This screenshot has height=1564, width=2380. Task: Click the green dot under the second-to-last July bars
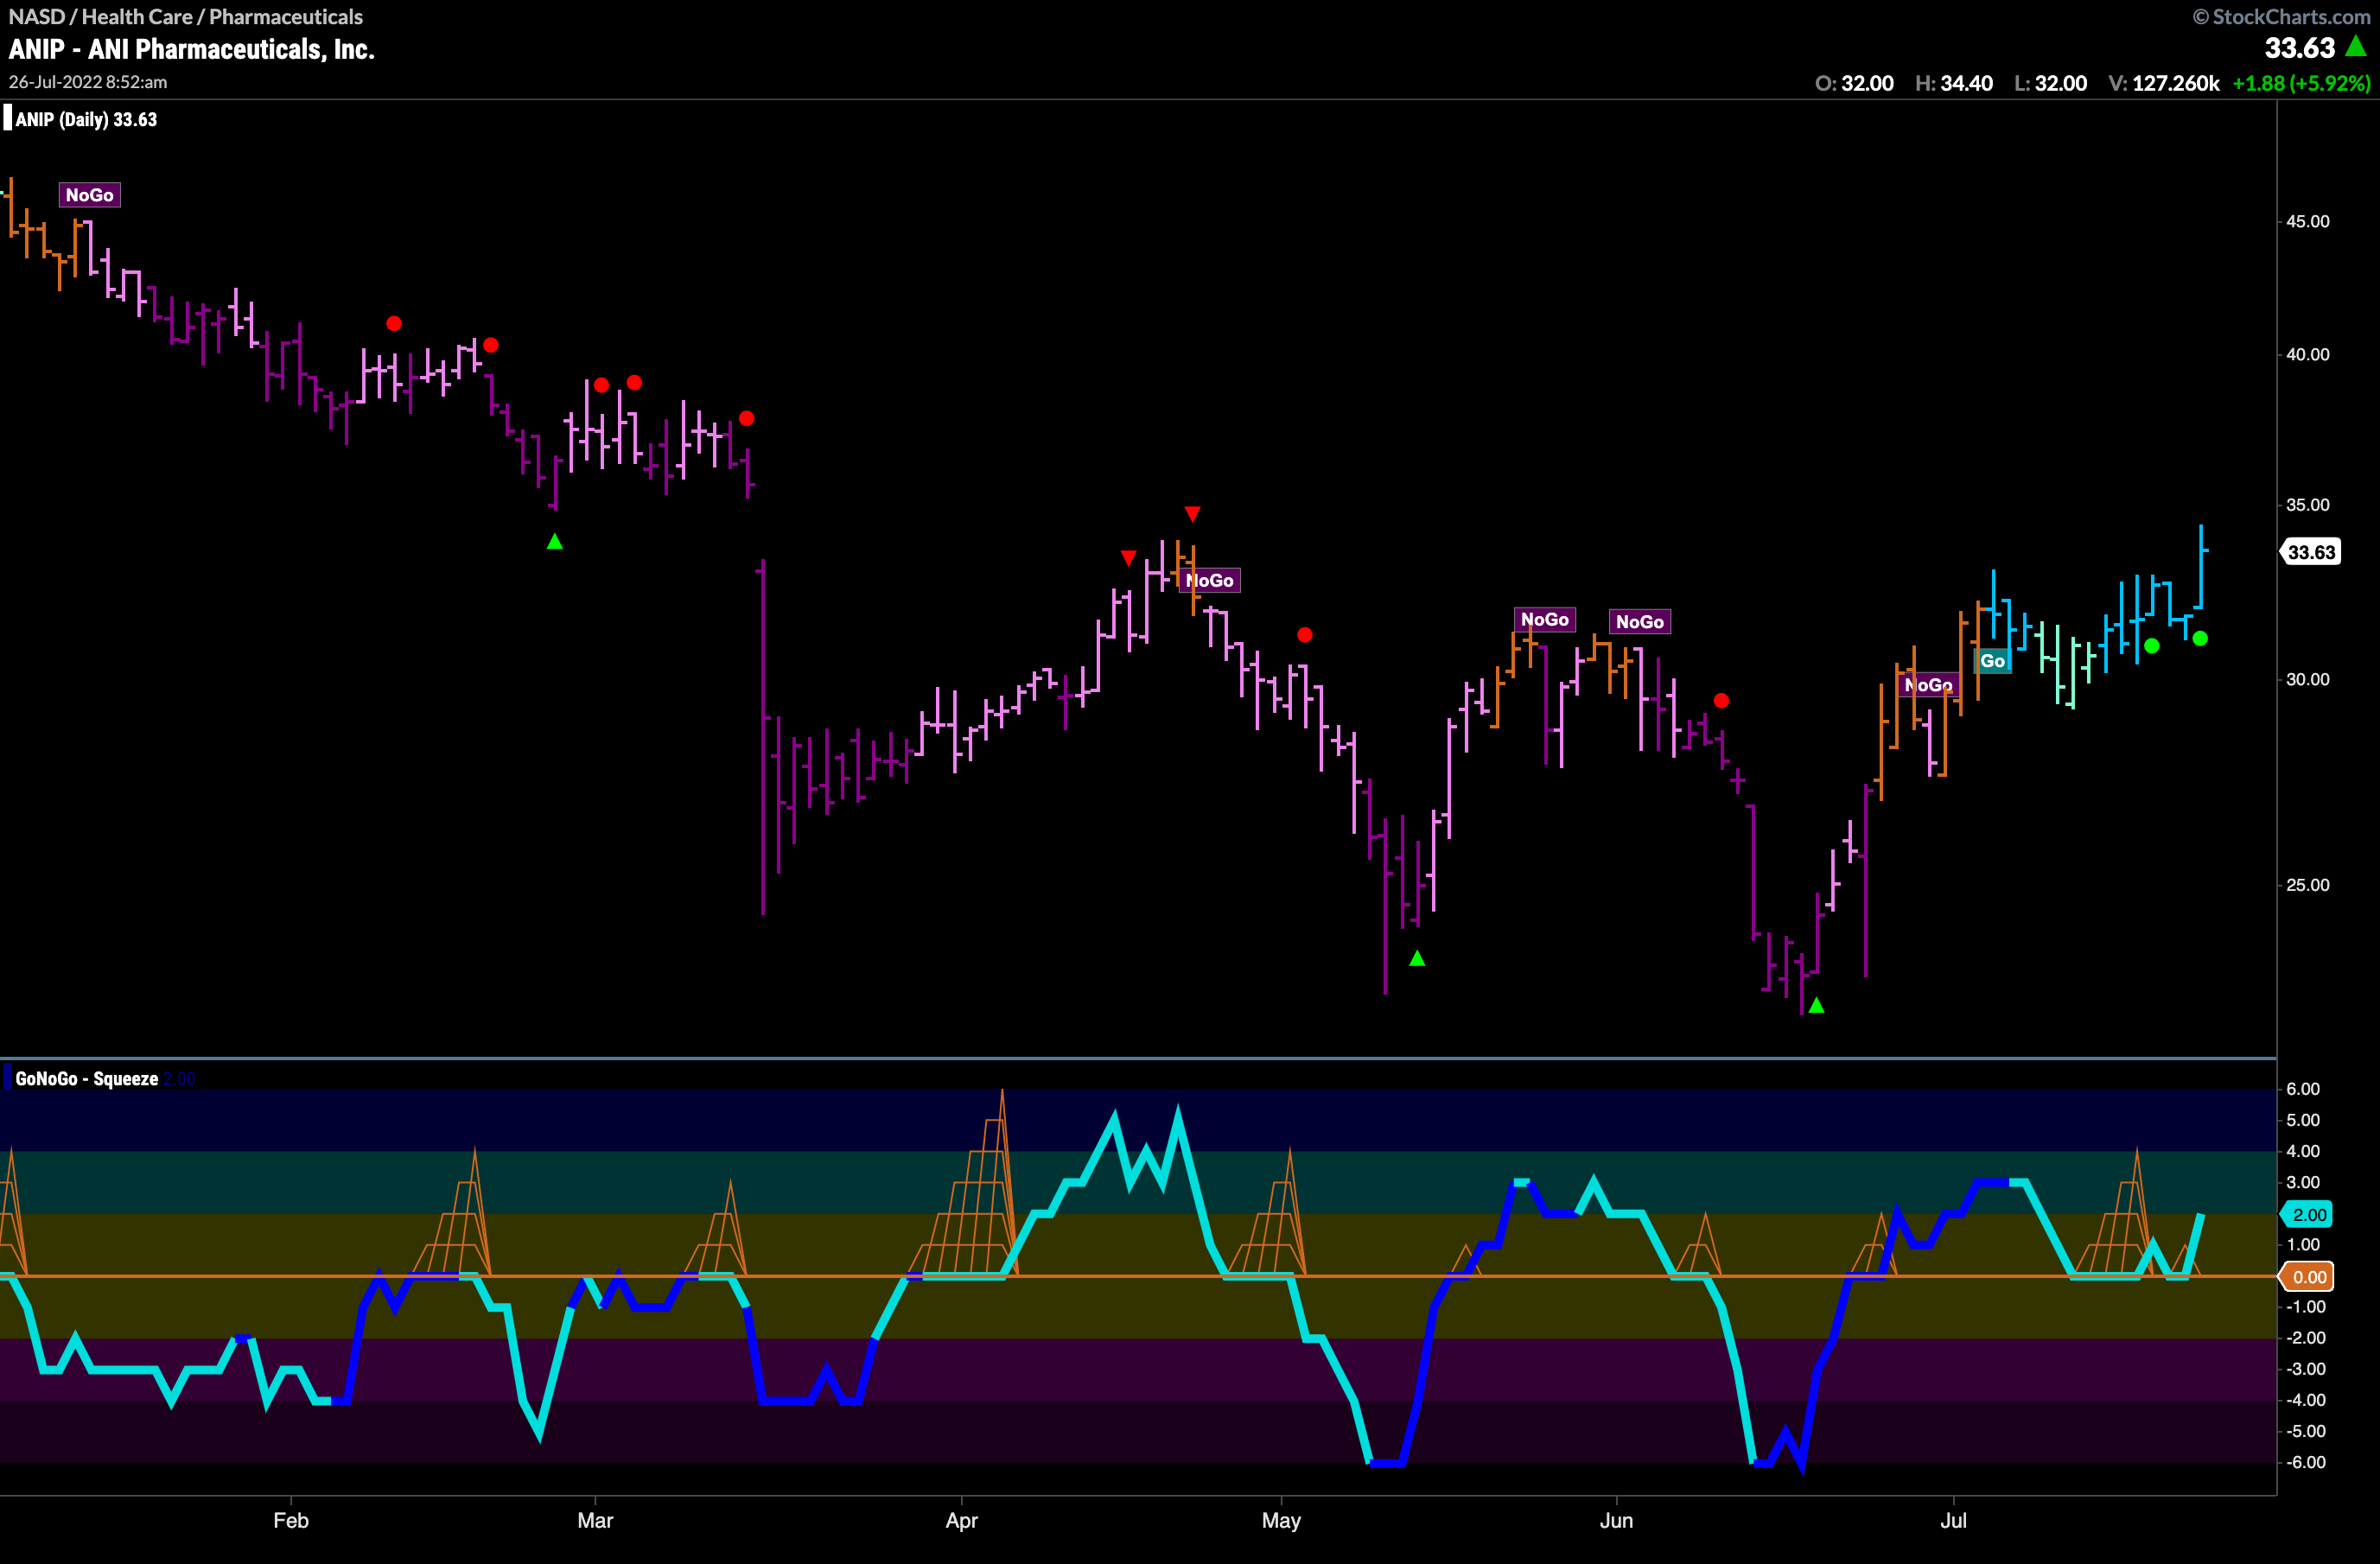pos(2152,646)
